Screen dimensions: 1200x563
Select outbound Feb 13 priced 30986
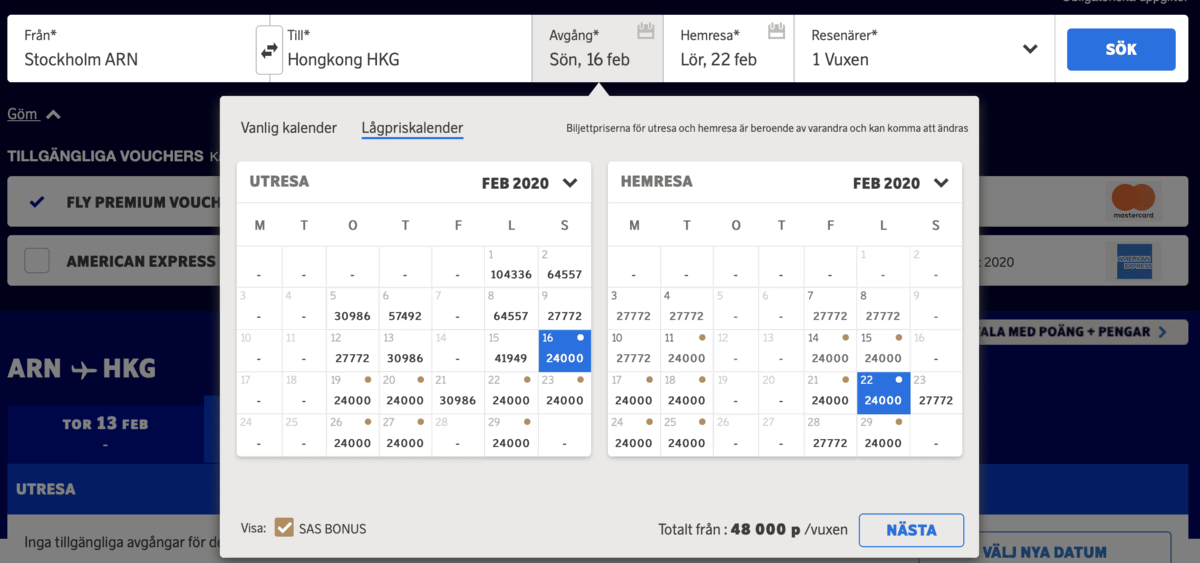[405, 350]
